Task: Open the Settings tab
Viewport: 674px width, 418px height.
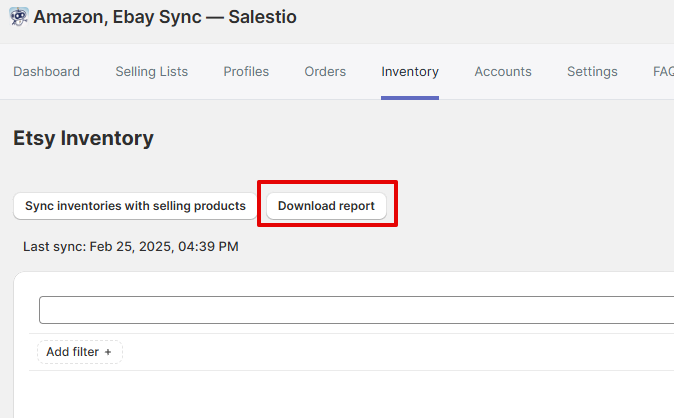Action: pos(592,71)
